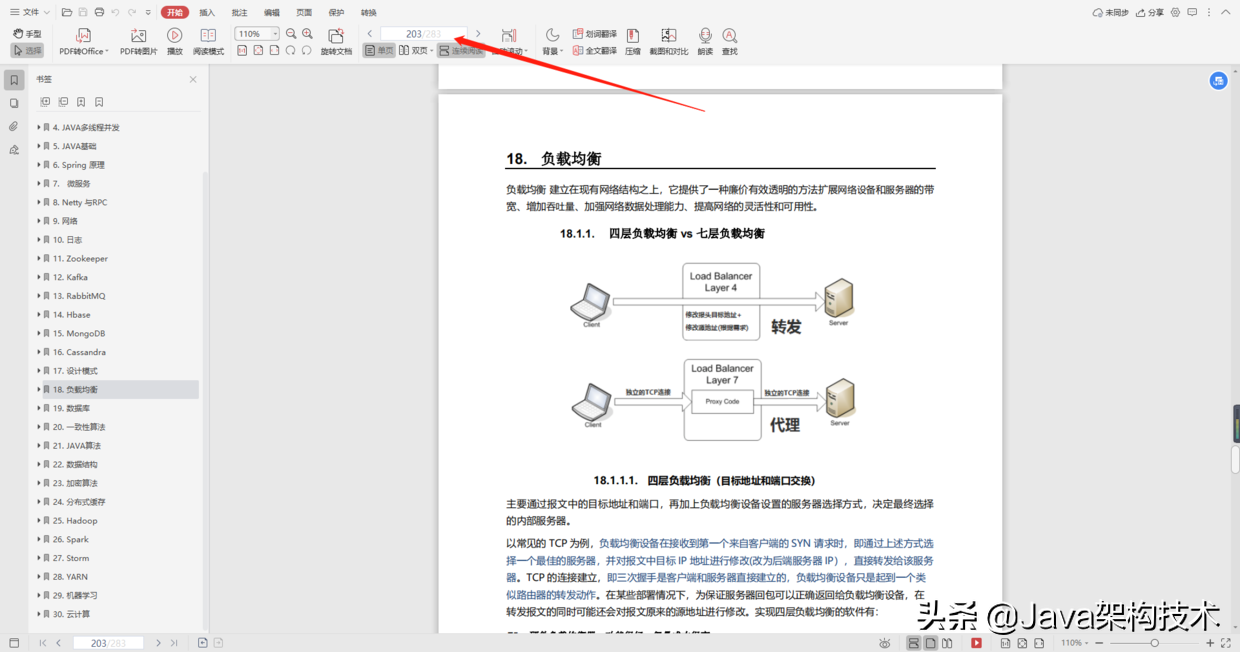Open the 转换 convert tab
Image resolution: width=1240 pixels, height=652 pixels.
click(369, 12)
